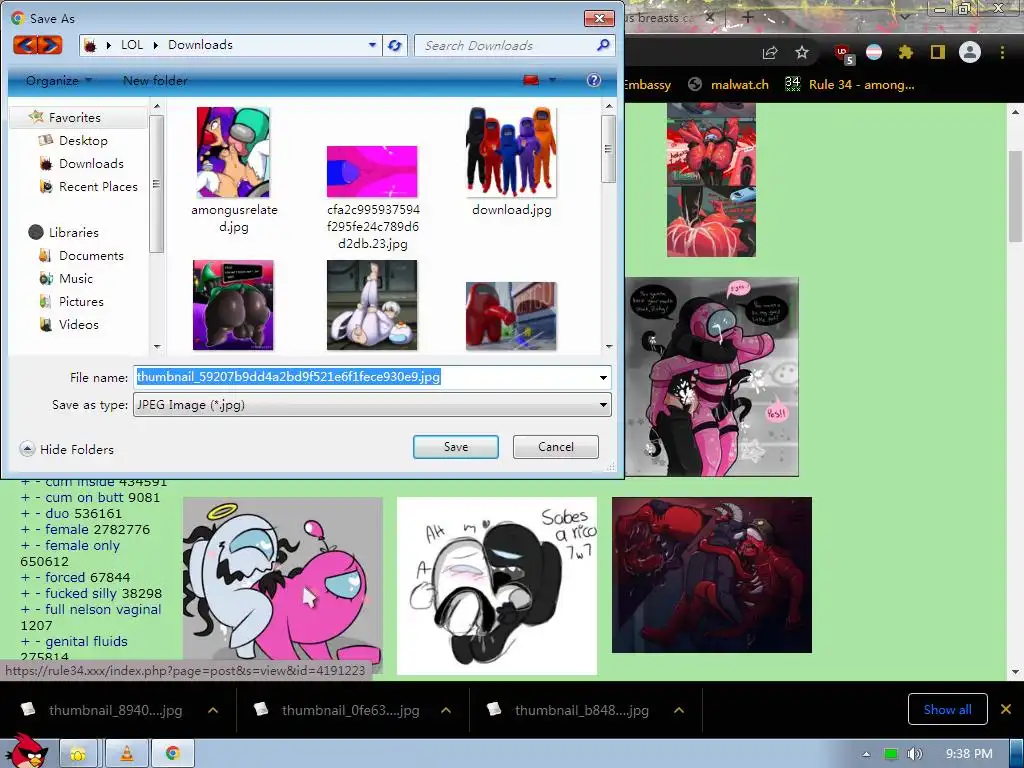
Task: Click the 'female only' tag link
Action: pos(82,545)
